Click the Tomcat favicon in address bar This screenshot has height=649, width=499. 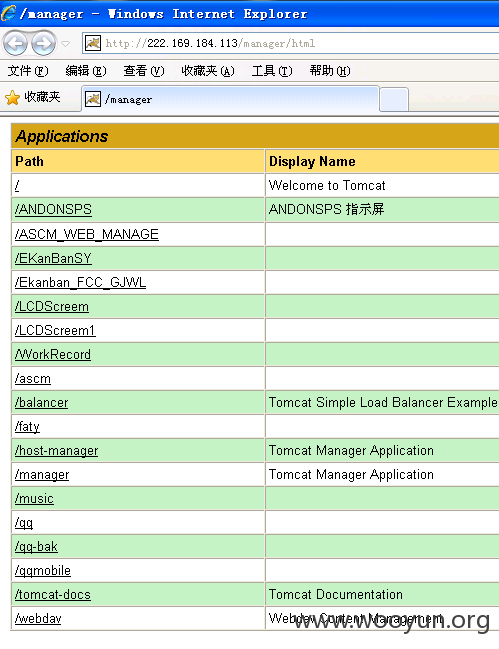93,43
